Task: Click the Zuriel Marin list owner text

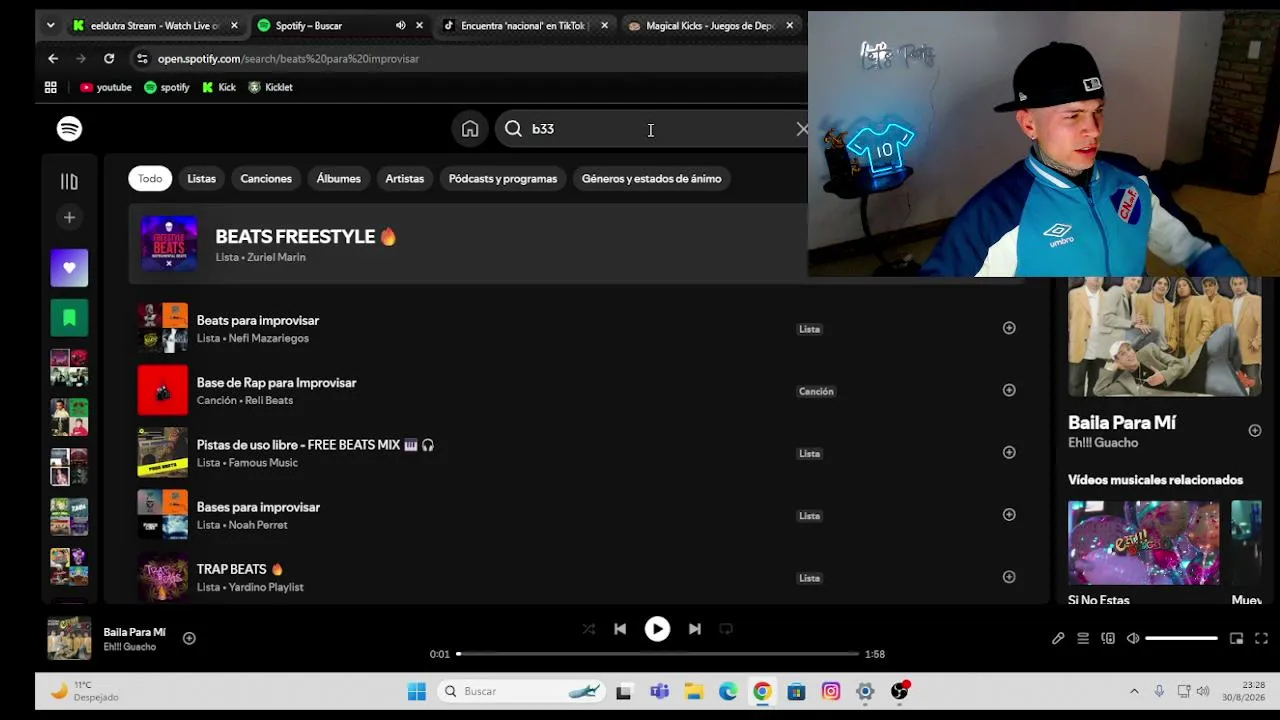Action: pos(276,257)
